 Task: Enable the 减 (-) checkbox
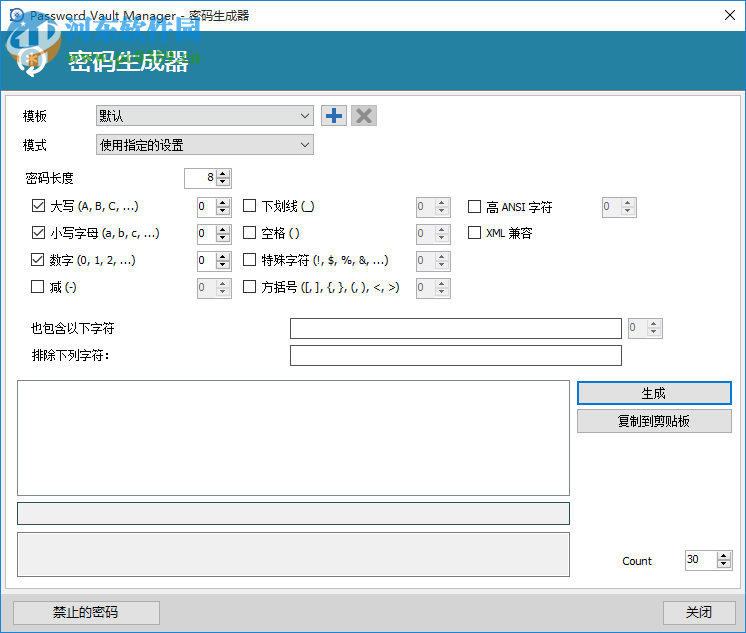[x=38, y=287]
